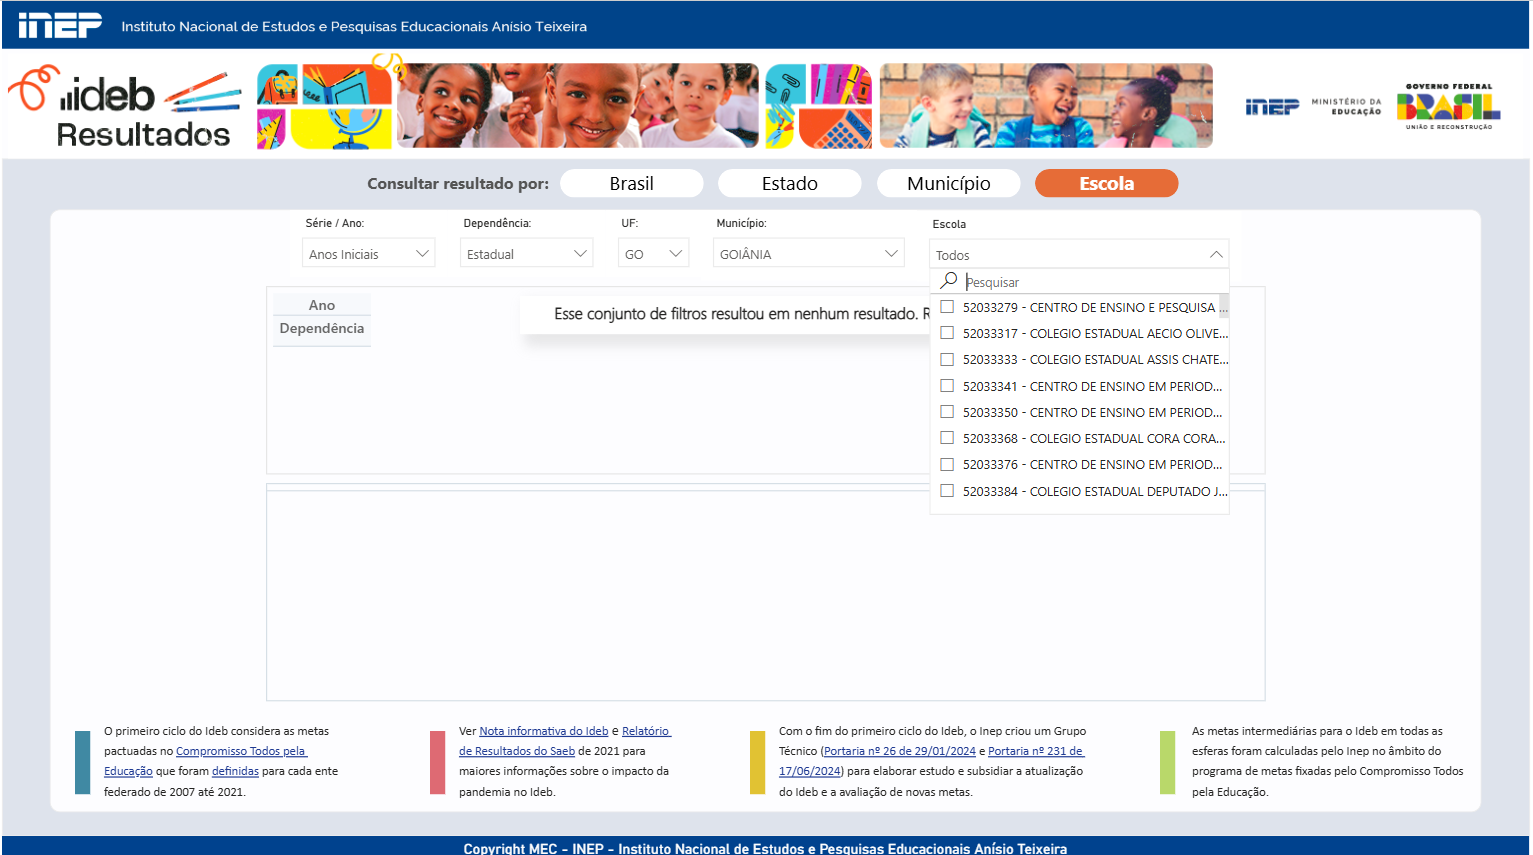This screenshot has width=1533, height=855.
Task: Click the Governo Federal Brasil logo
Action: point(1448,107)
